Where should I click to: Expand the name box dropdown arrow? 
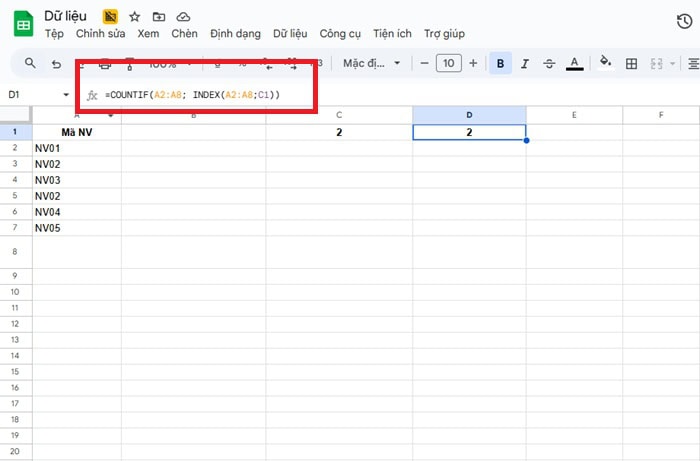66,95
